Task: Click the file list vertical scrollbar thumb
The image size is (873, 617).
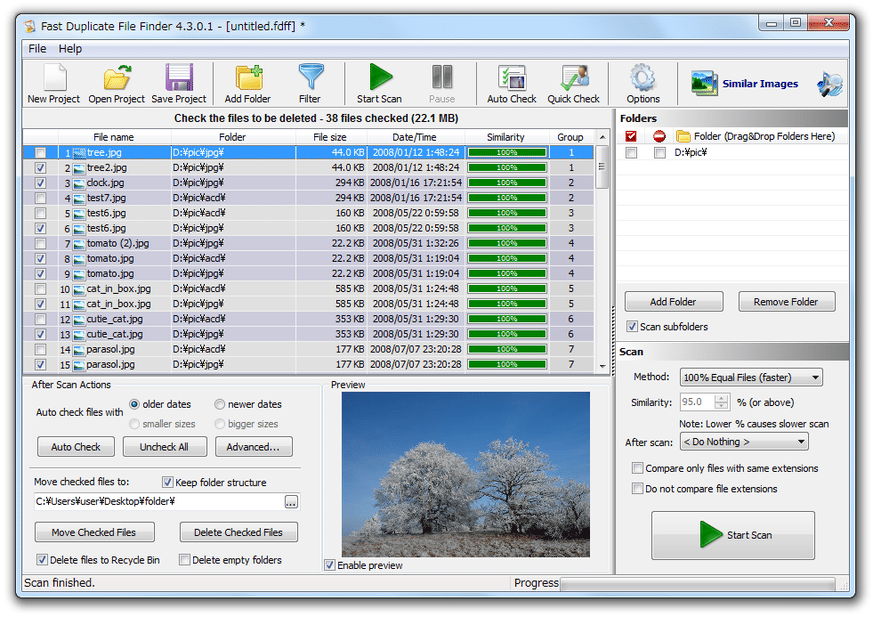Action: [602, 168]
